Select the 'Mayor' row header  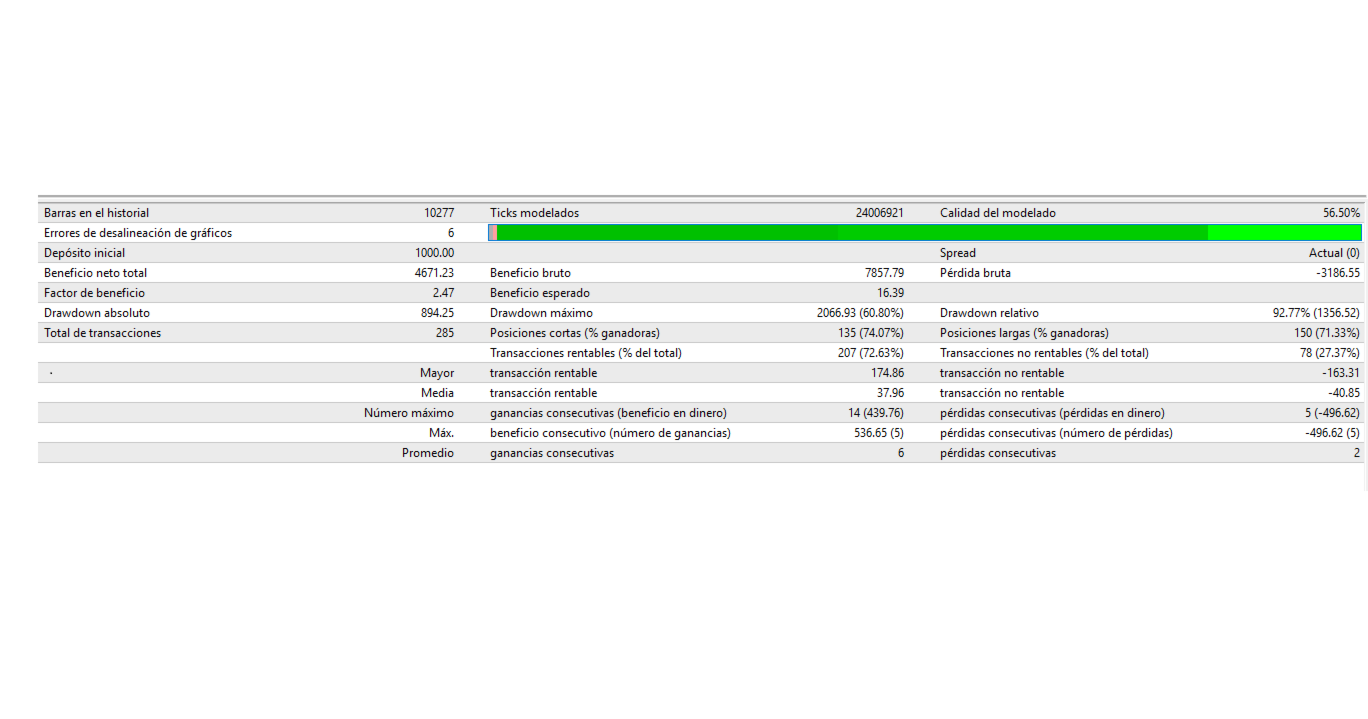[x=437, y=373]
